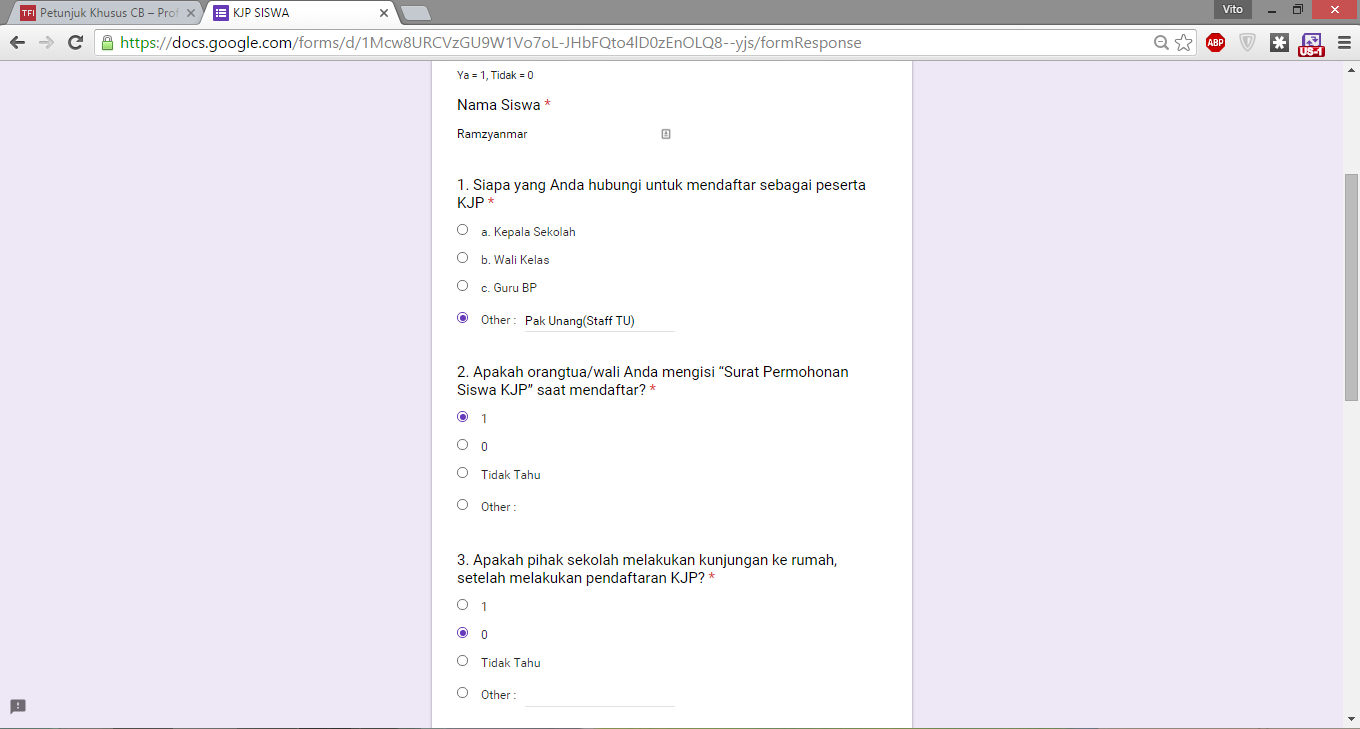Select radio option a. Kepala Sekolah
The image size is (1360, 729).
pyautogui.click(x=462, y=229)
